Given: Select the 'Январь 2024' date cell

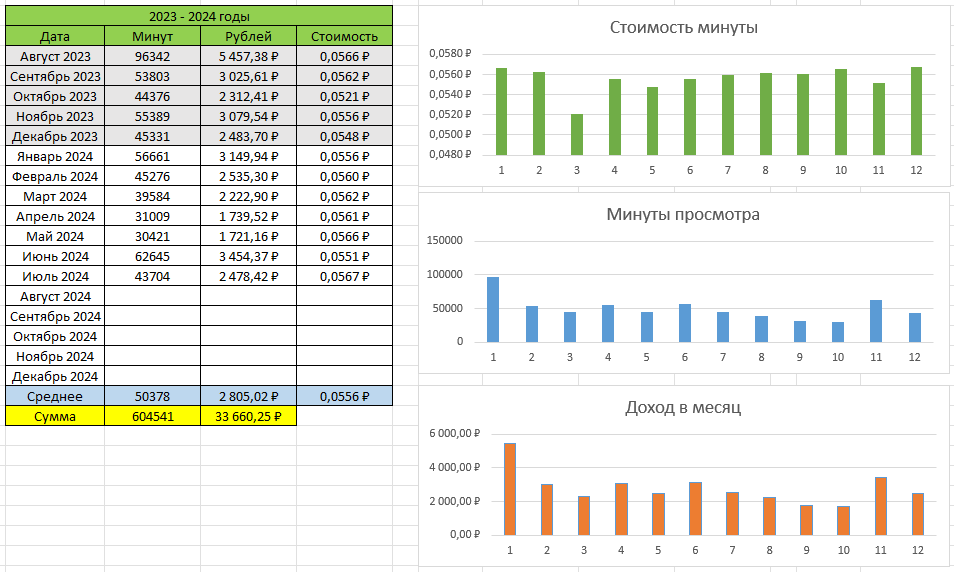Looking at the screenshot, I should click(55, 156).
